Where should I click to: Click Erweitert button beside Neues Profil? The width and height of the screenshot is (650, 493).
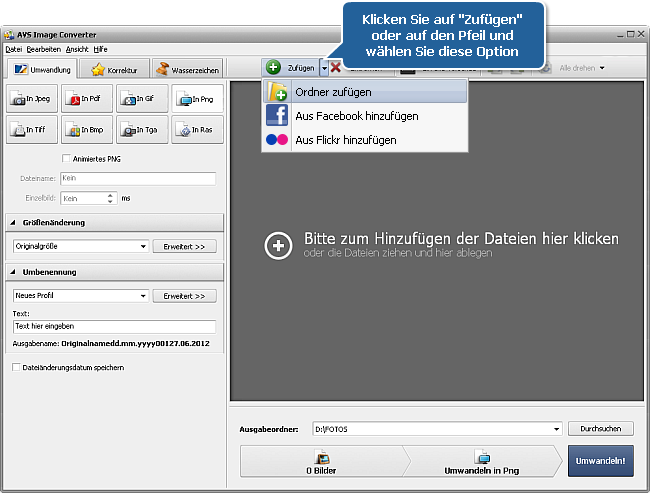point(184,296)
